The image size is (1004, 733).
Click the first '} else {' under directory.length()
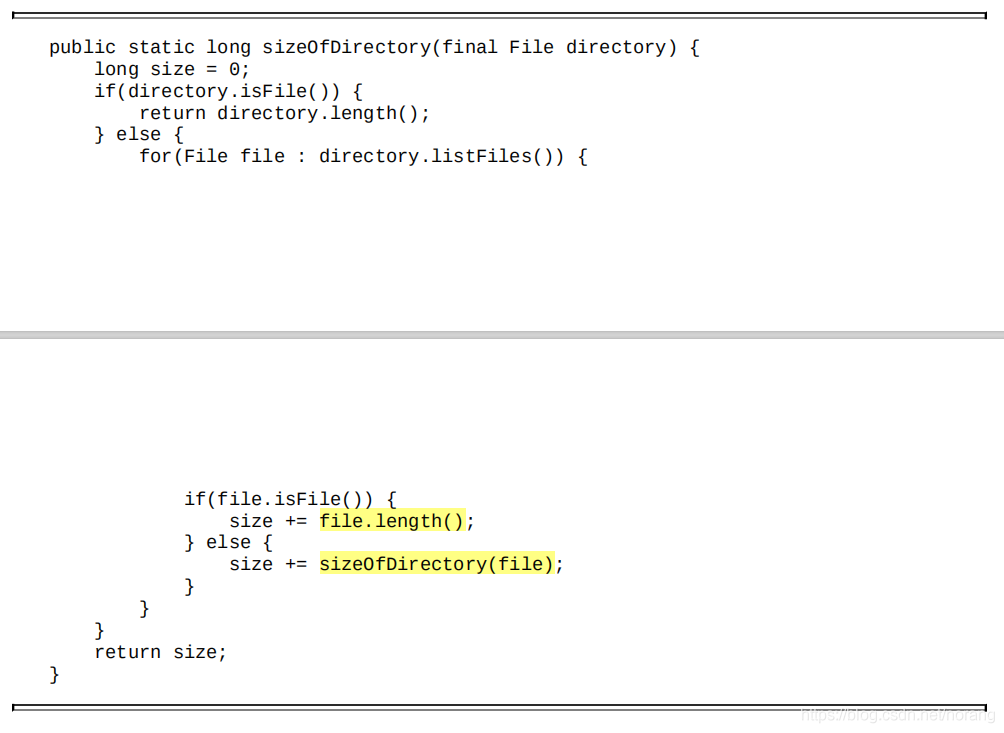[x=139, y=134]
